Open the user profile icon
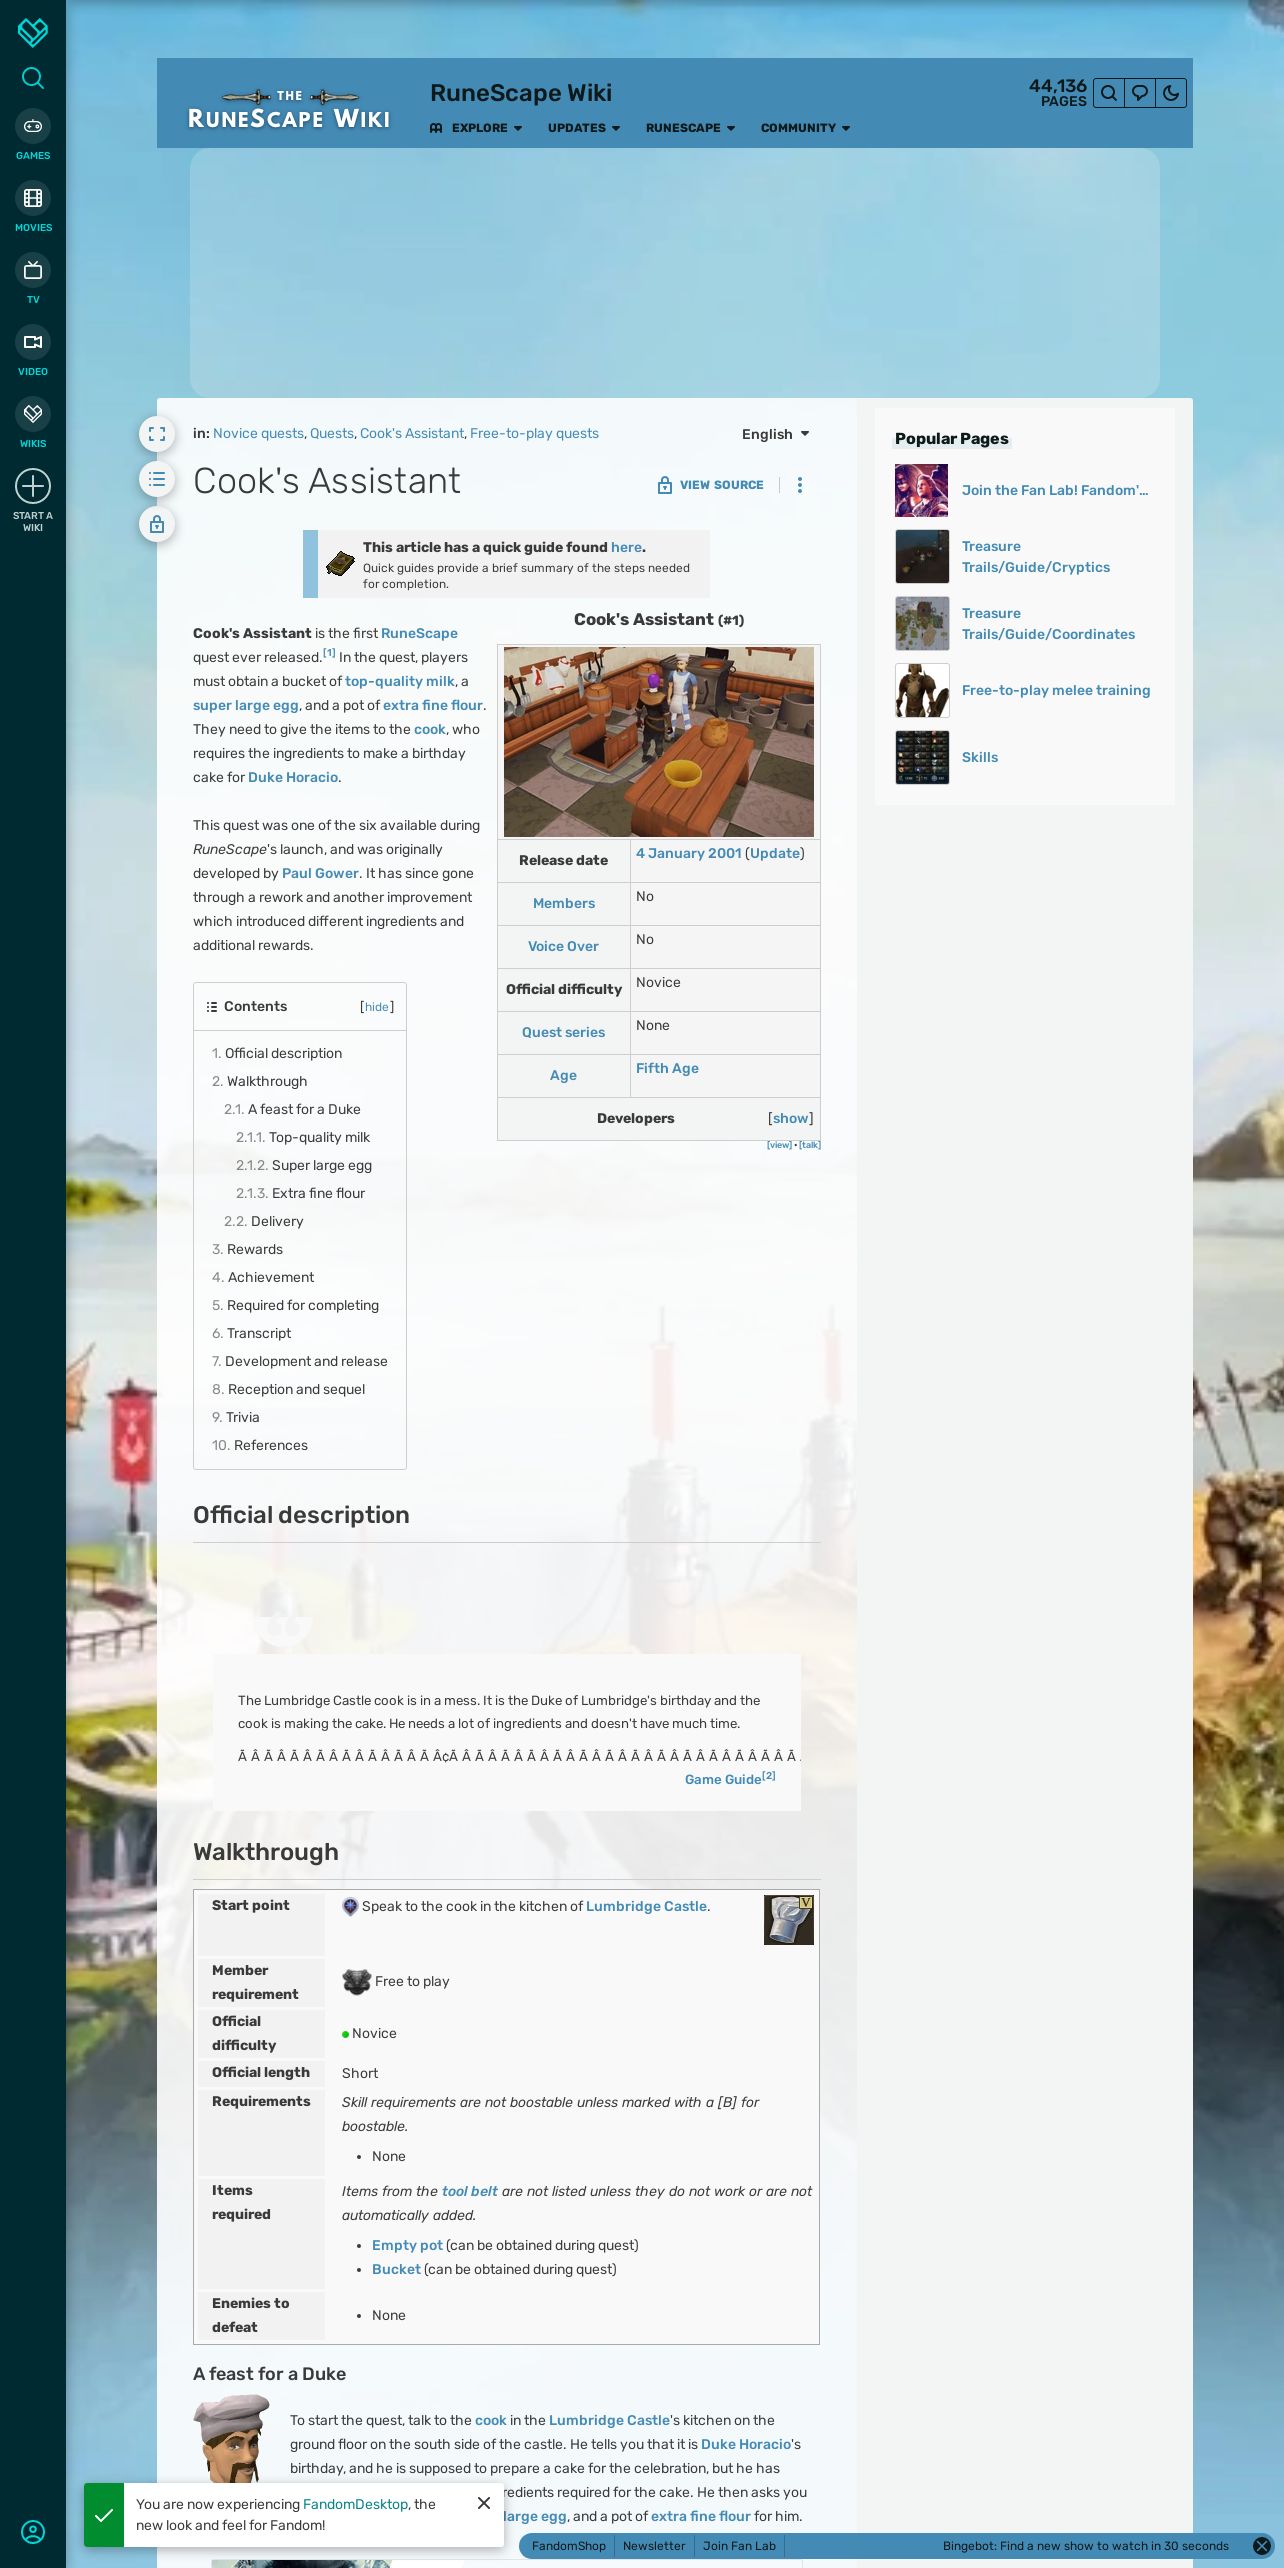Screen dimensions: 1284x2568 pos(33,2532)
